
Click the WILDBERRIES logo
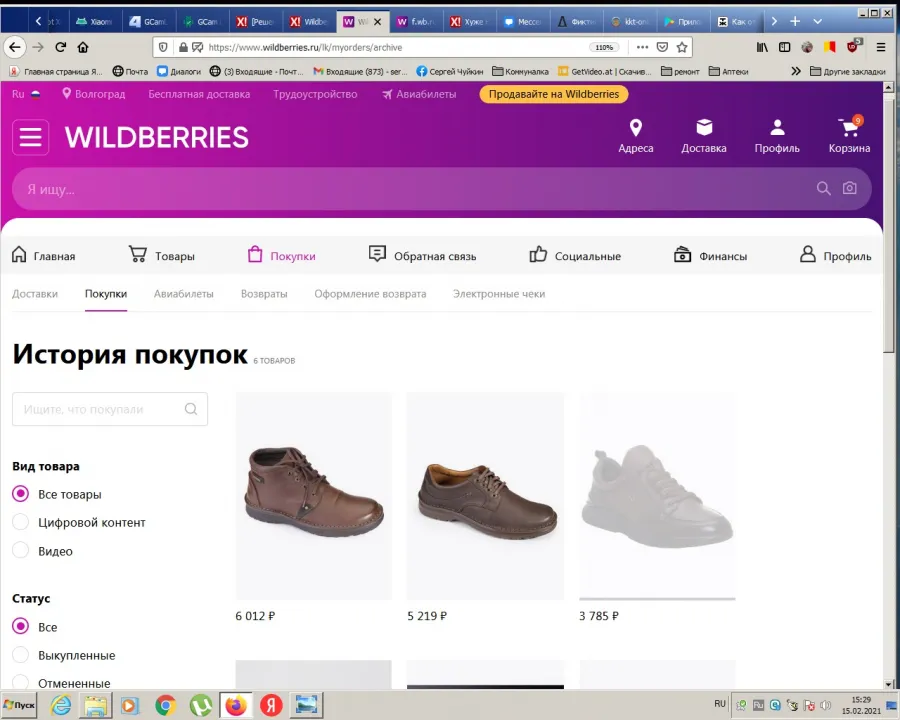pos(157,137)
